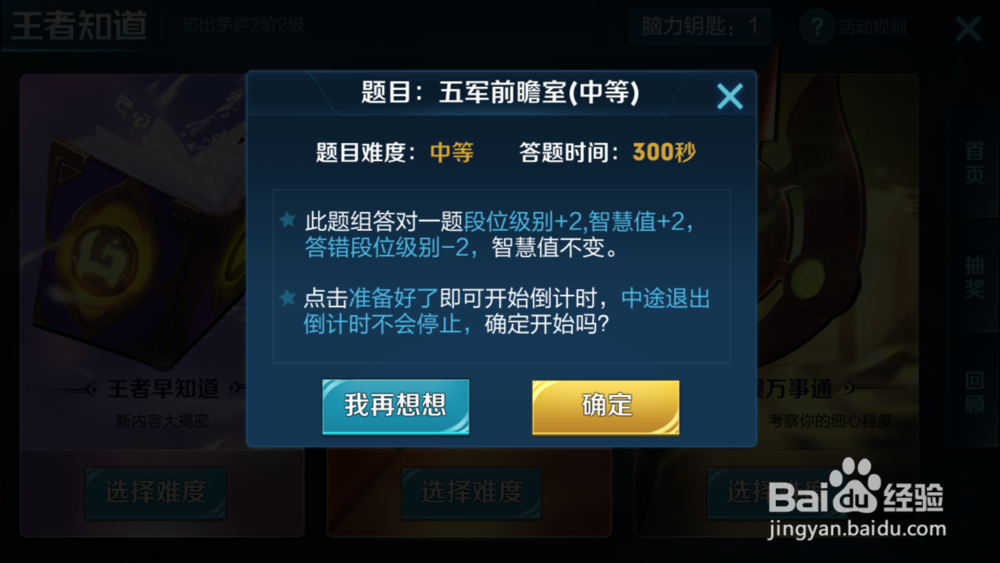Click the 万事通 card image on right
Screen dimensions: 1000x563
click(837, 223)
